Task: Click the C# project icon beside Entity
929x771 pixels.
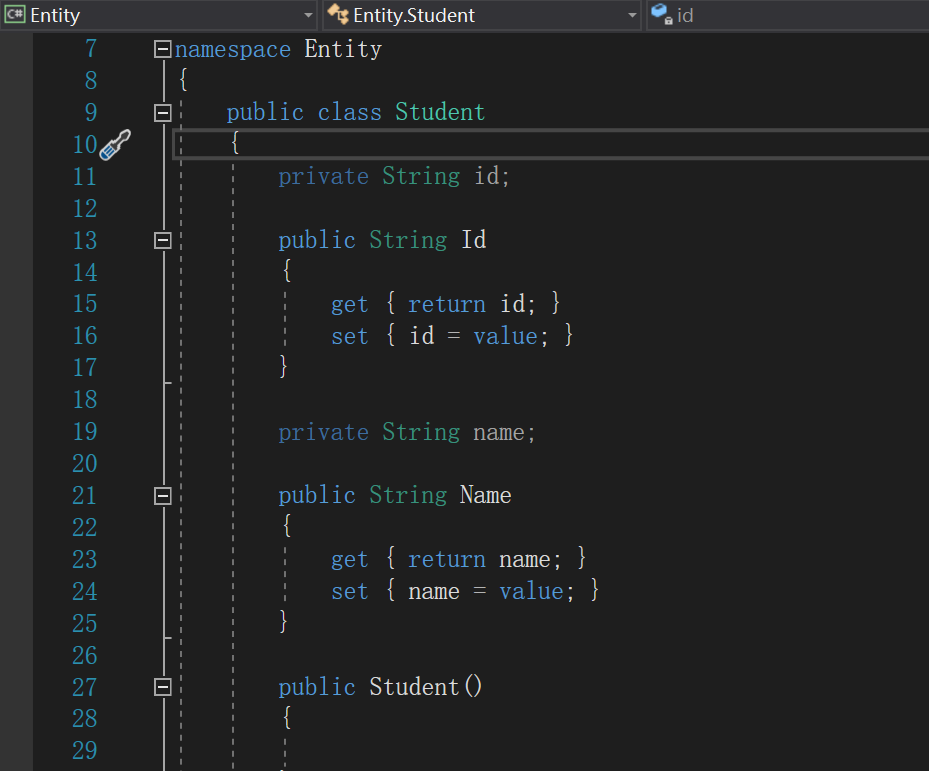Action: (15, 14)
